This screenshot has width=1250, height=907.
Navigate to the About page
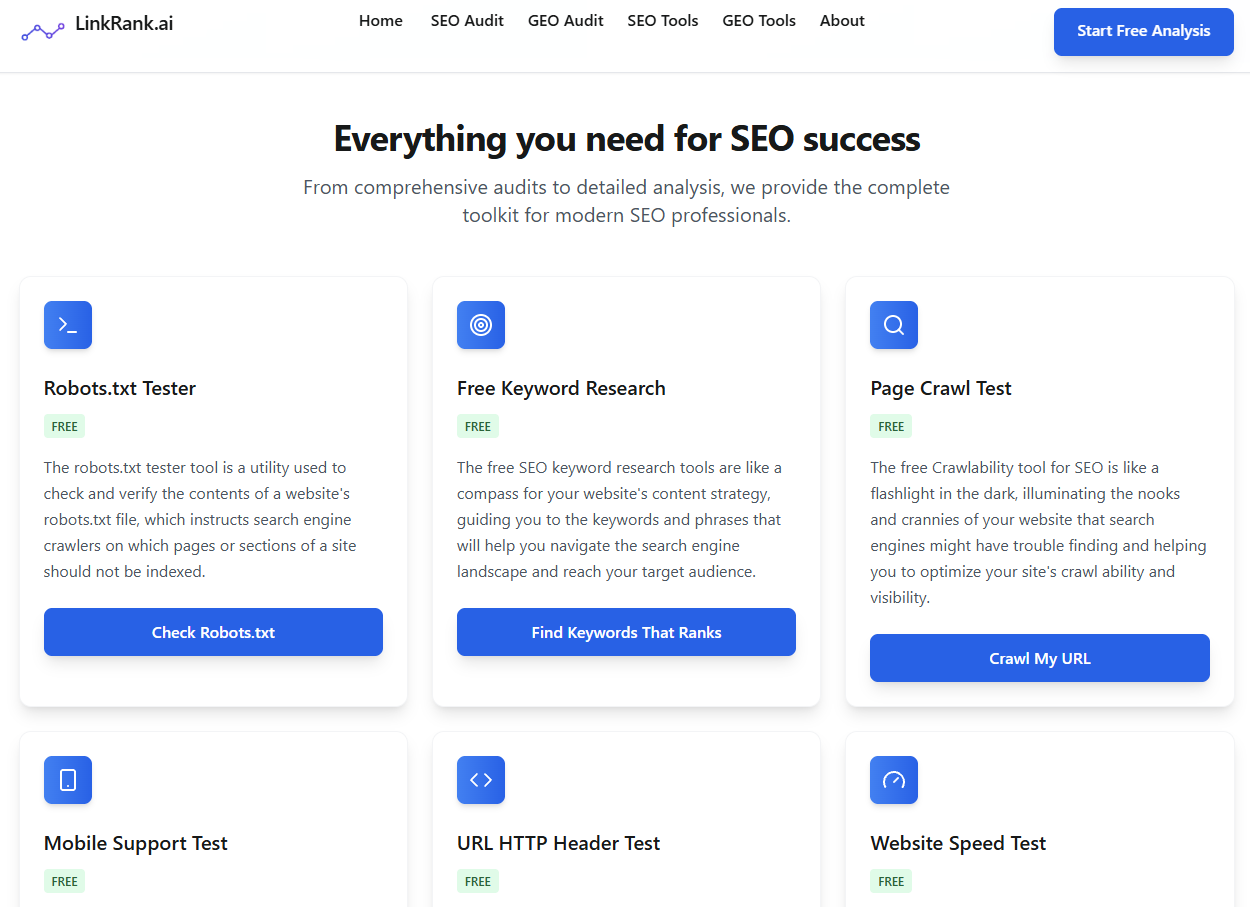tap(842, 21)
